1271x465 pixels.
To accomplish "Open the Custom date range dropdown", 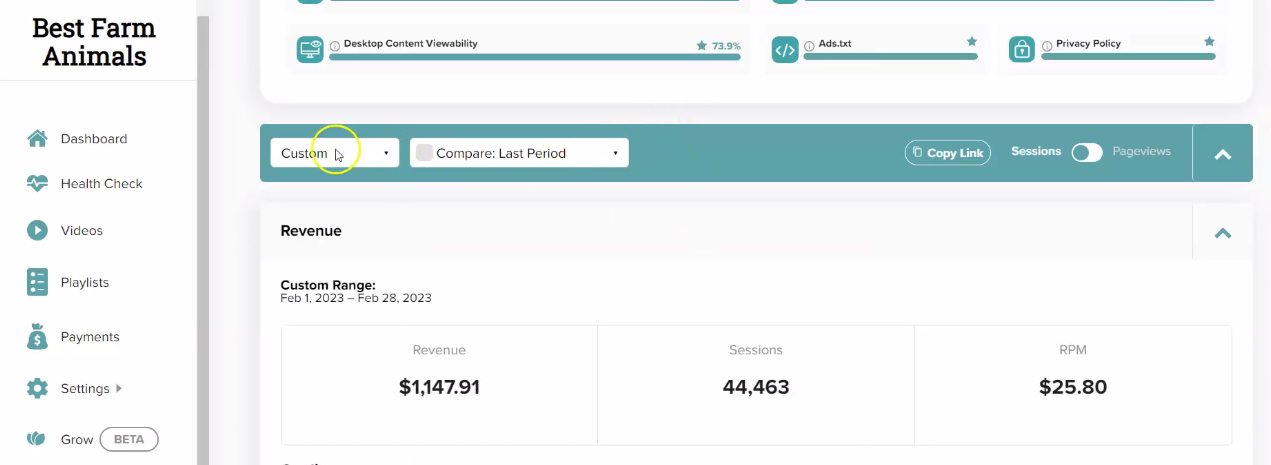I will (335, 153).
